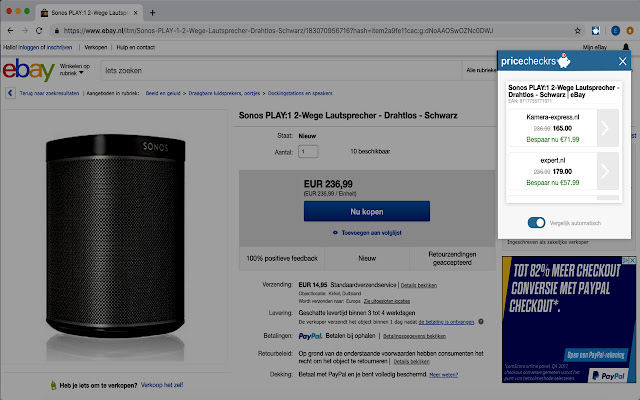Open Draagbare luidsprekers, oortjes breadcrumb
The width and height of the screenshot is (640, 400).
tap(224, 93)
